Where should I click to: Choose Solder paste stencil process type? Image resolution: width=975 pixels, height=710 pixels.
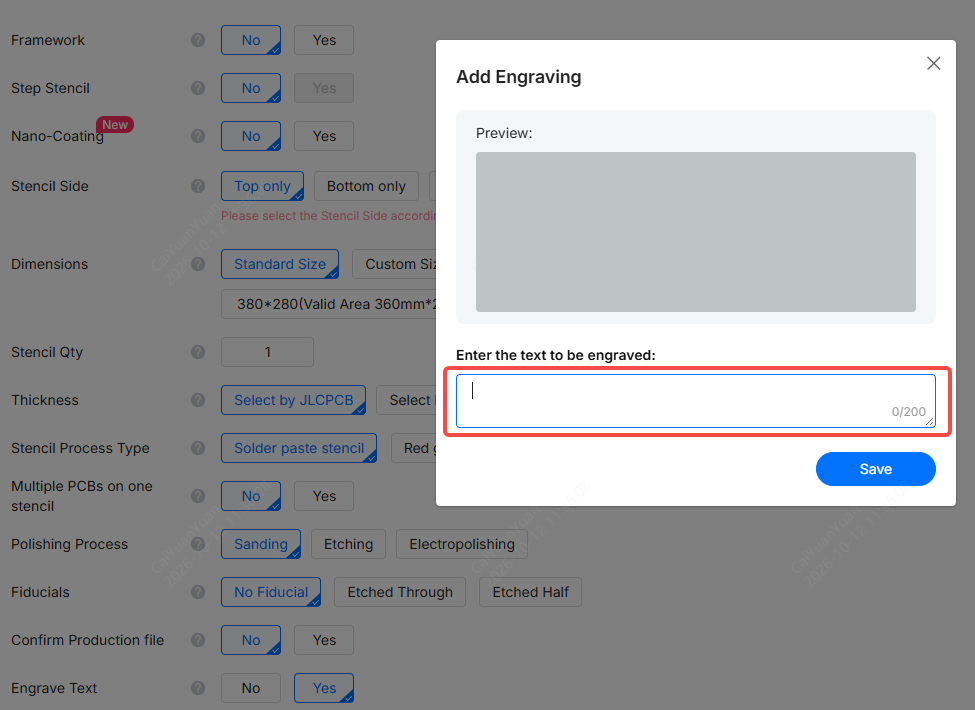point(299,448)
